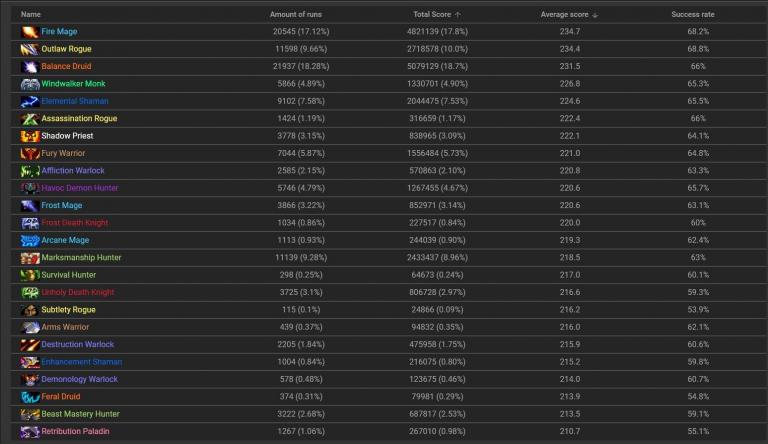Screen dimensions: 768x444
Task: Open the Affliction Warlock link
Action: click(x=73, y=171)
